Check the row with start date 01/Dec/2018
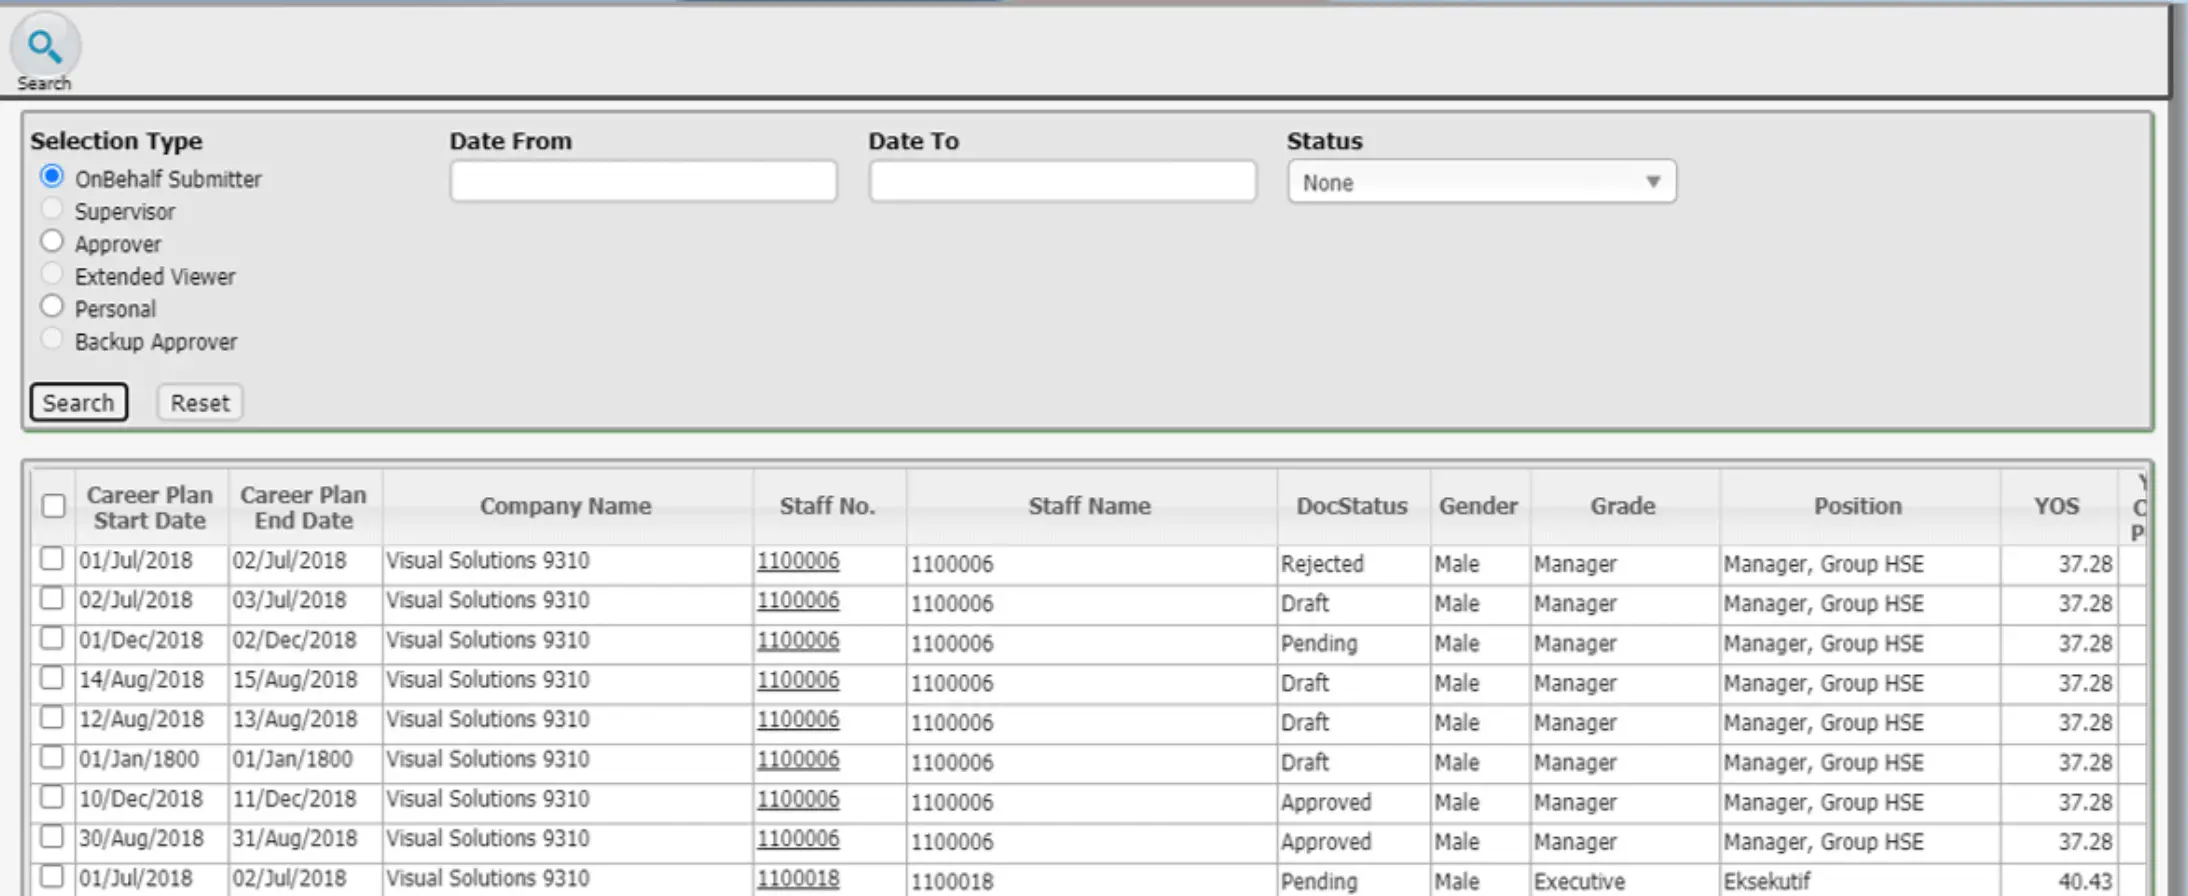The height and width of the screenshot is (896, 2188). [52, 638]
